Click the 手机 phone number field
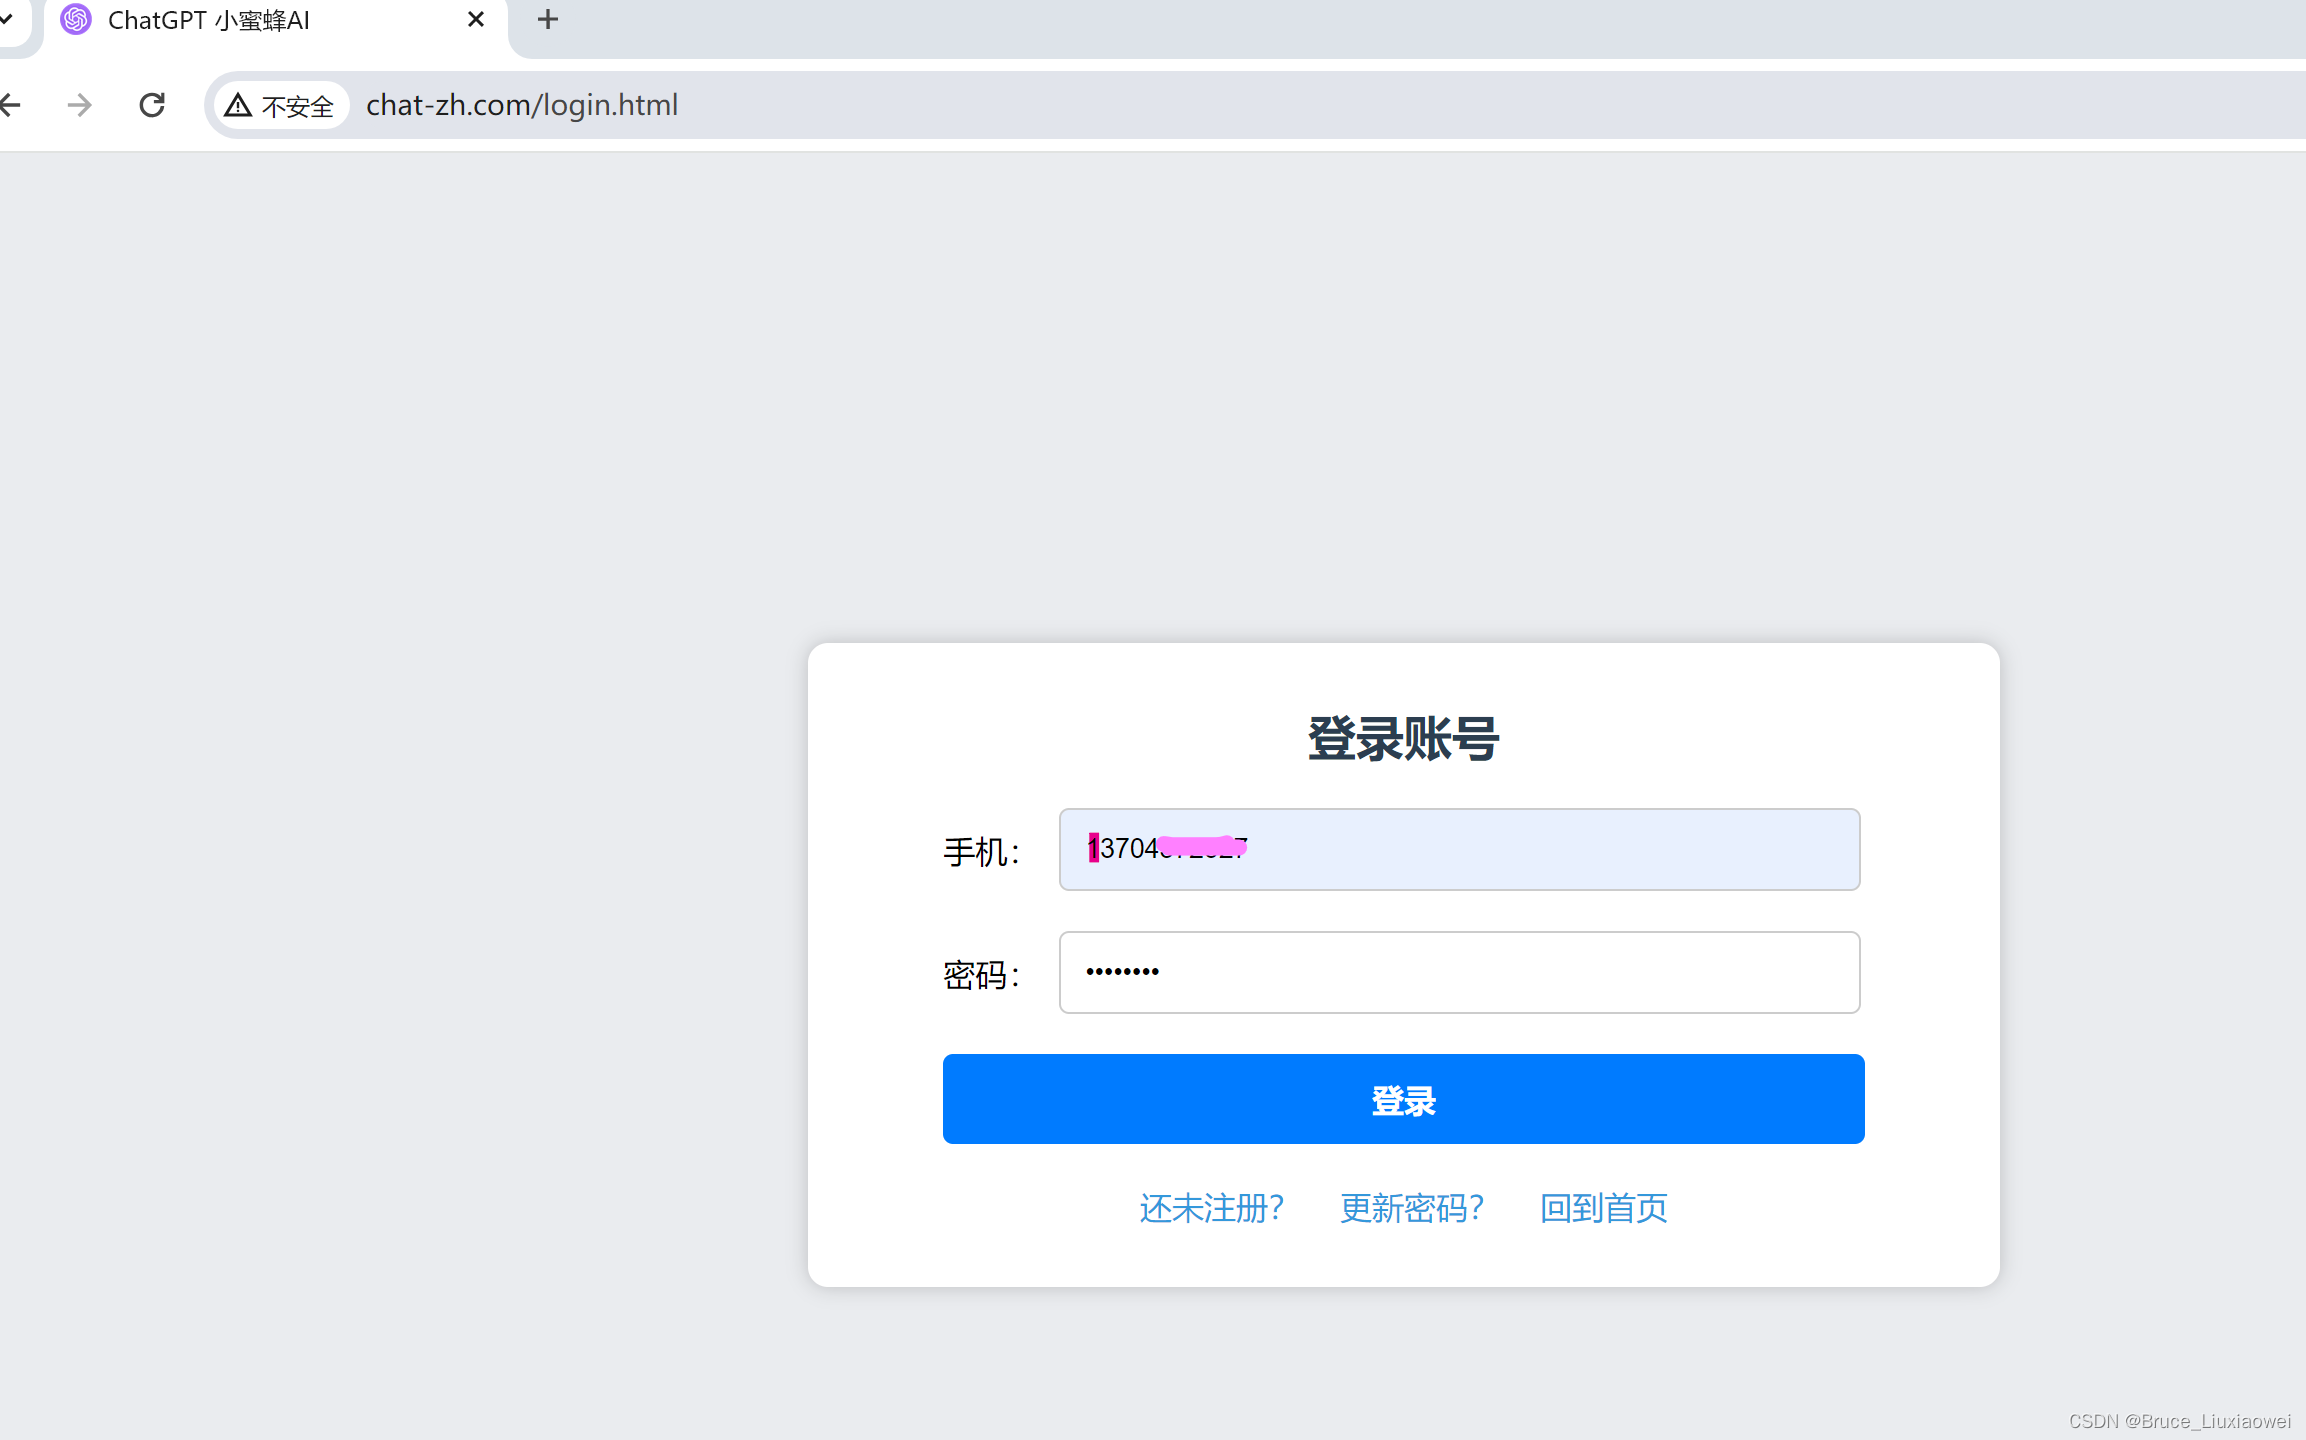This screenshot has height=1440, width=2306. (x=1459, y=849)
